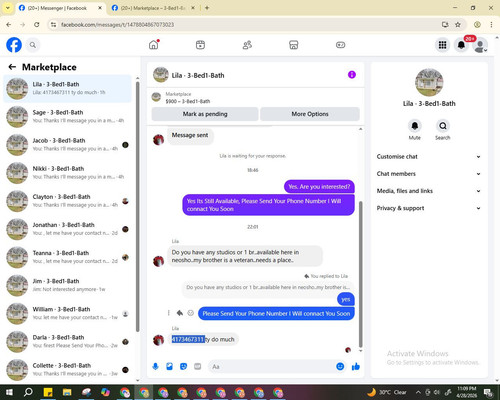The width and height of the screenshot is (500, 400).
Task: Mute this chat with bell icon
Action: point(415,126)
